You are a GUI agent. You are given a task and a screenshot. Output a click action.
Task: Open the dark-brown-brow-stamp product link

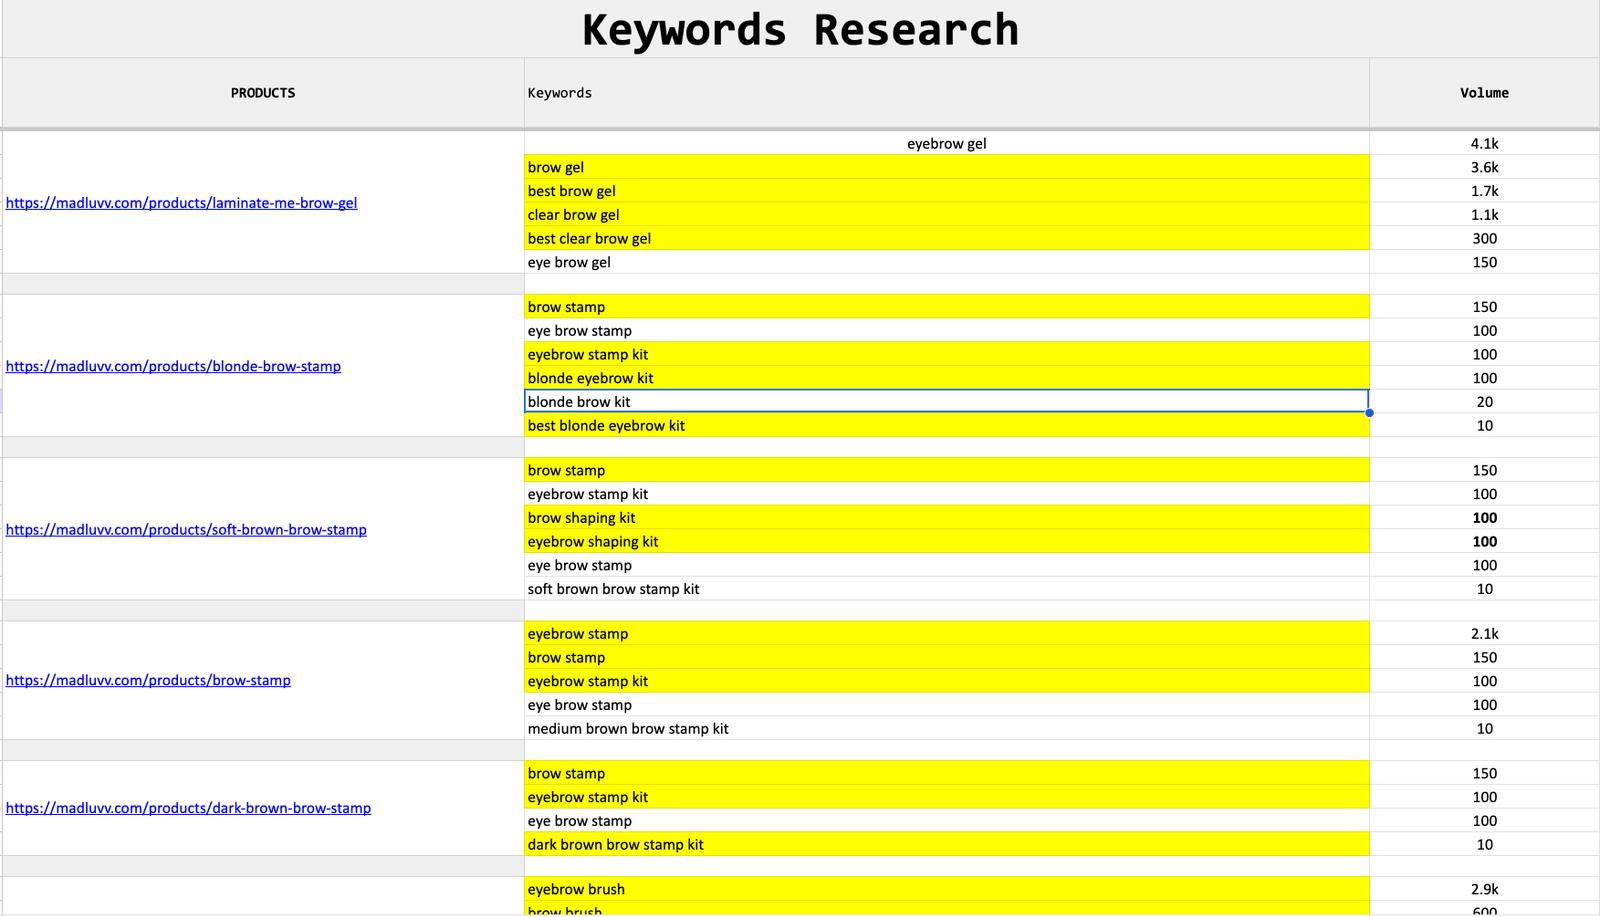[188, 808]
